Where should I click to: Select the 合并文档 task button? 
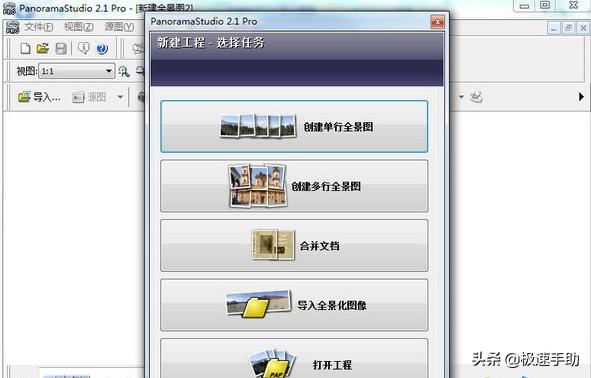pos(294,245)
